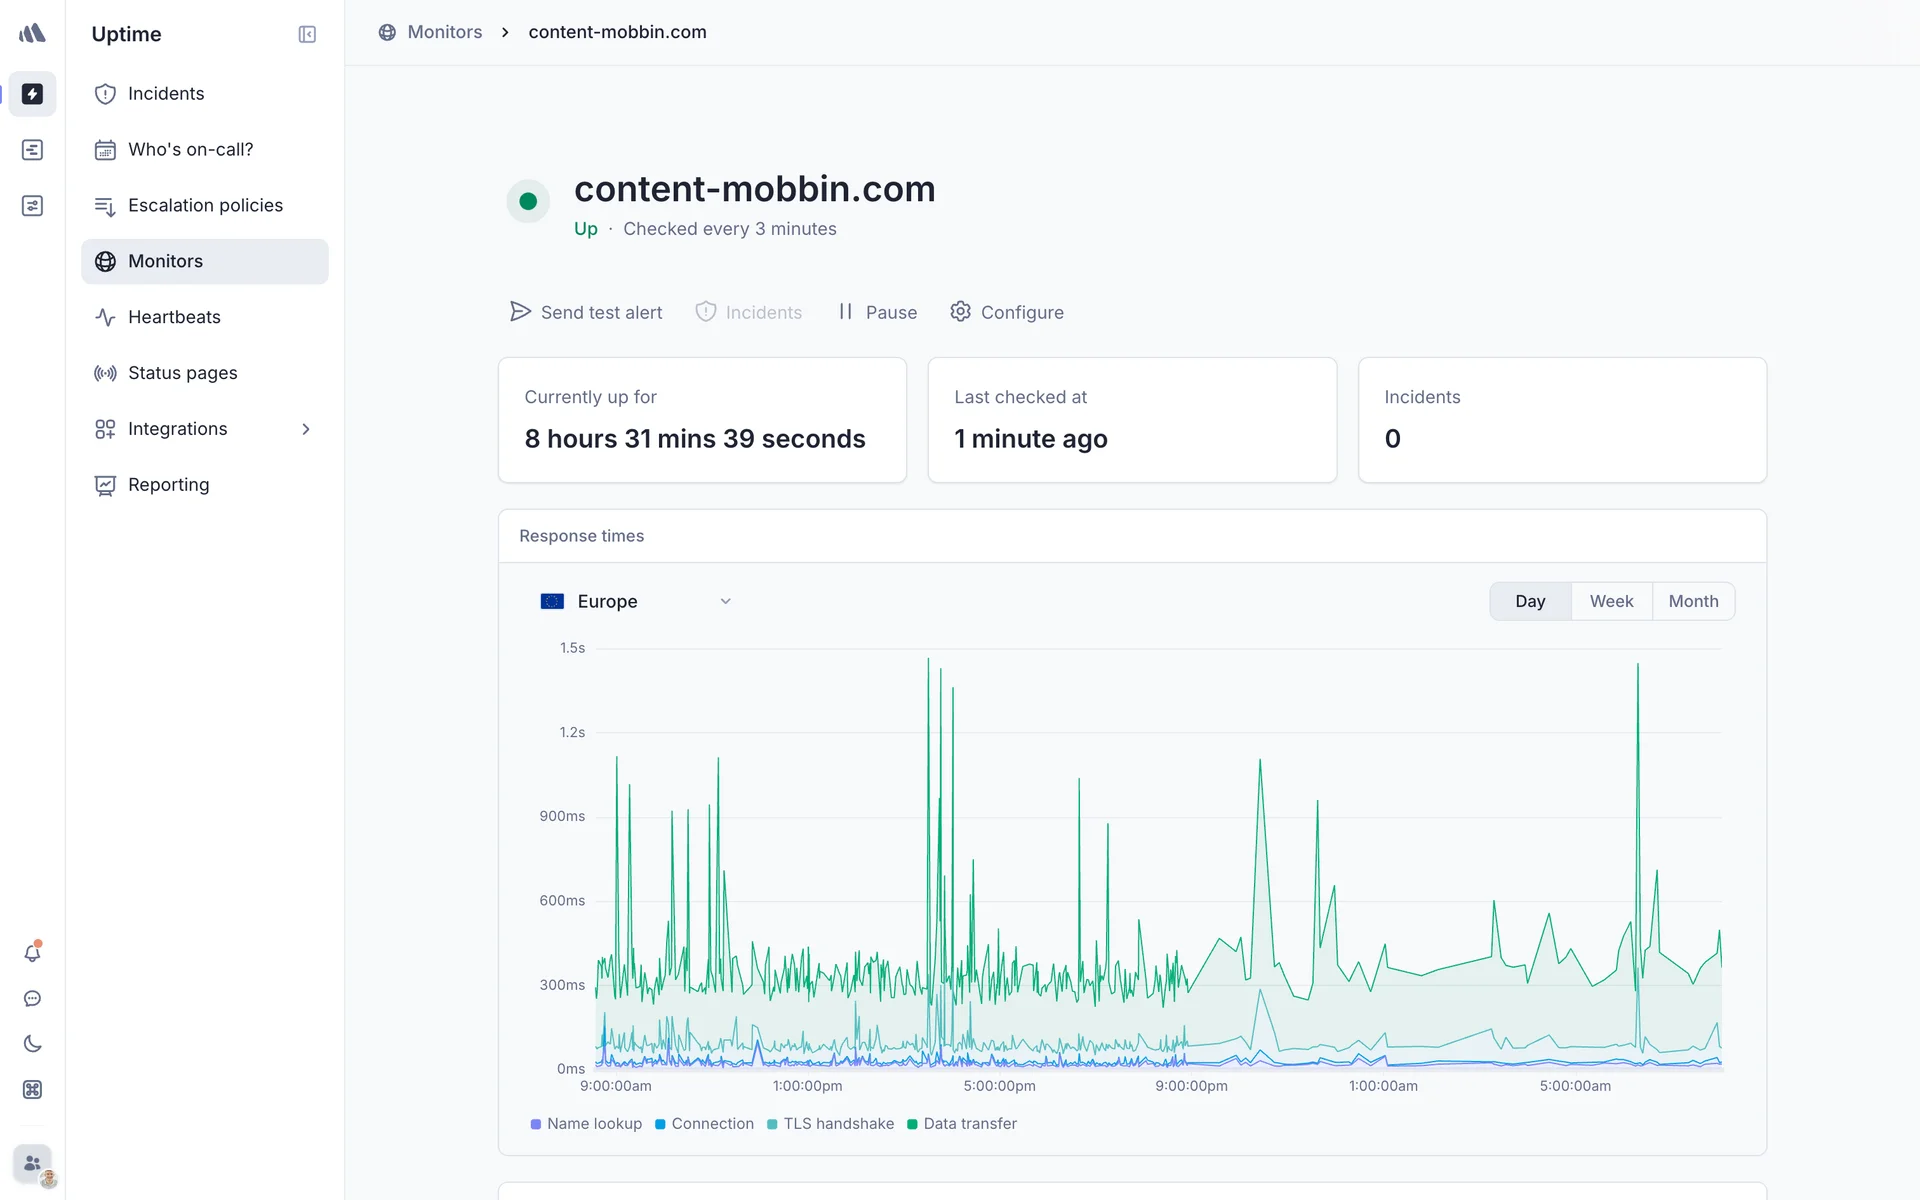
Task: Toggle Data transfer legend series
Action: (x=961, y=1124)
